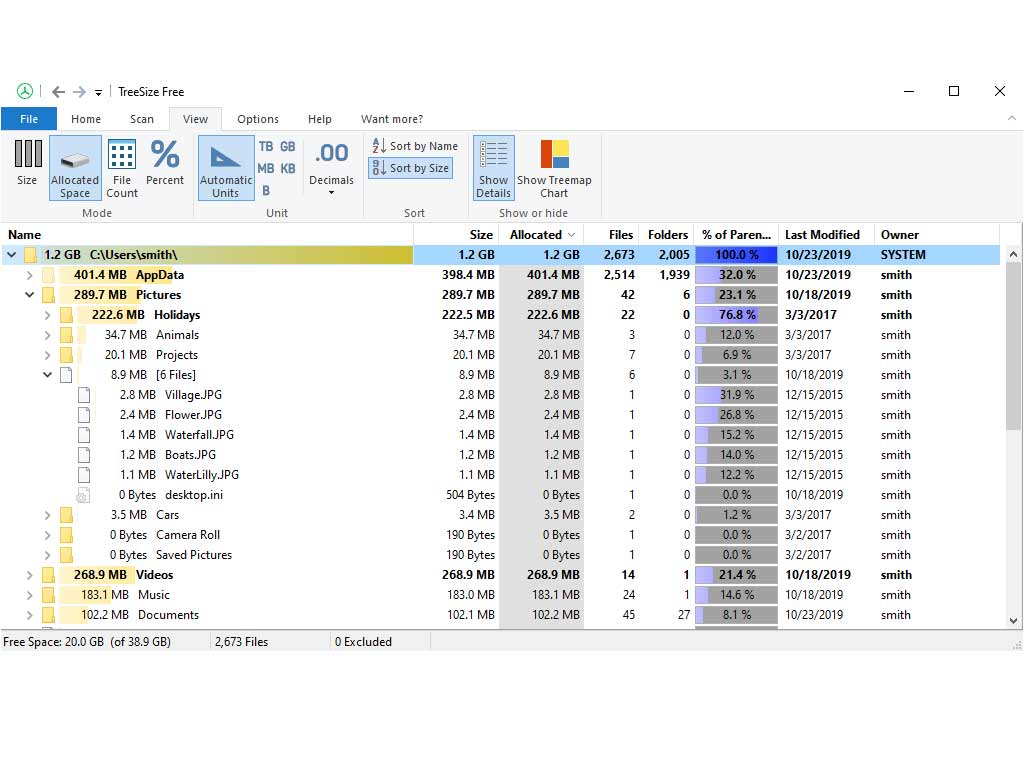Screen dimensions: 1024x768
Task: Set unit to TB
Action: pos(266,147)
